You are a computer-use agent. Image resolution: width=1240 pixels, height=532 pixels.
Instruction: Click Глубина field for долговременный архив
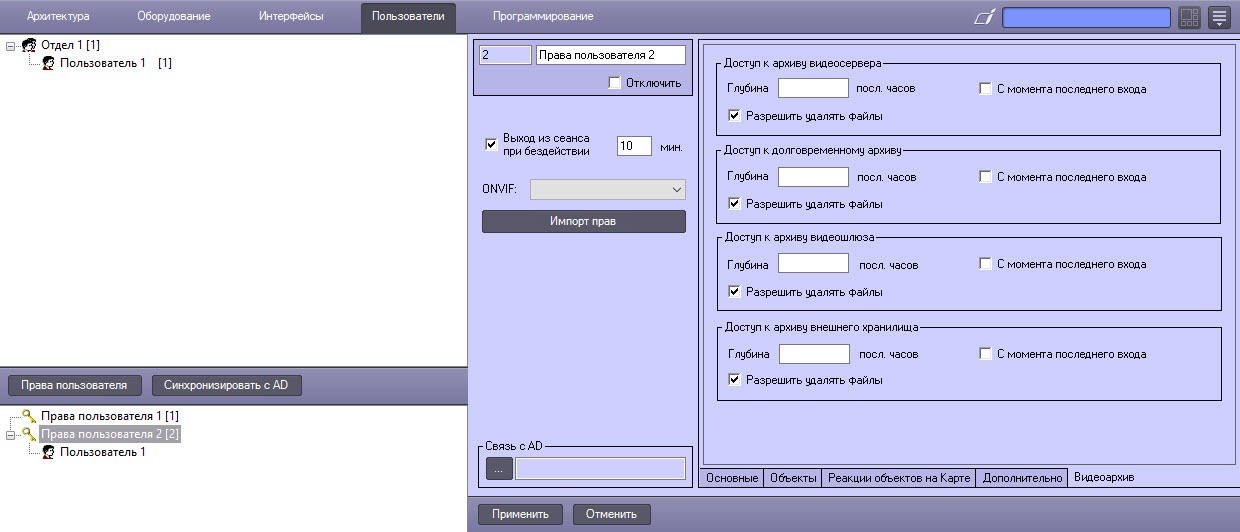pos(813,177)
